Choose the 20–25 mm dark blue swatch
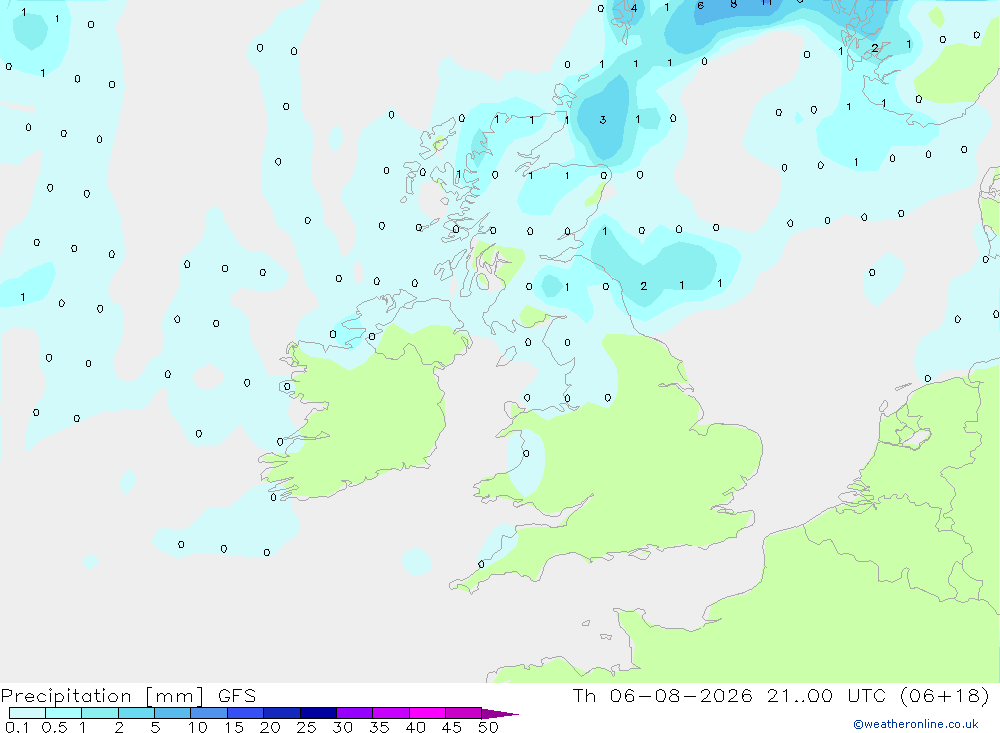This screenshot has height=733, width=1000. [281, 713]
